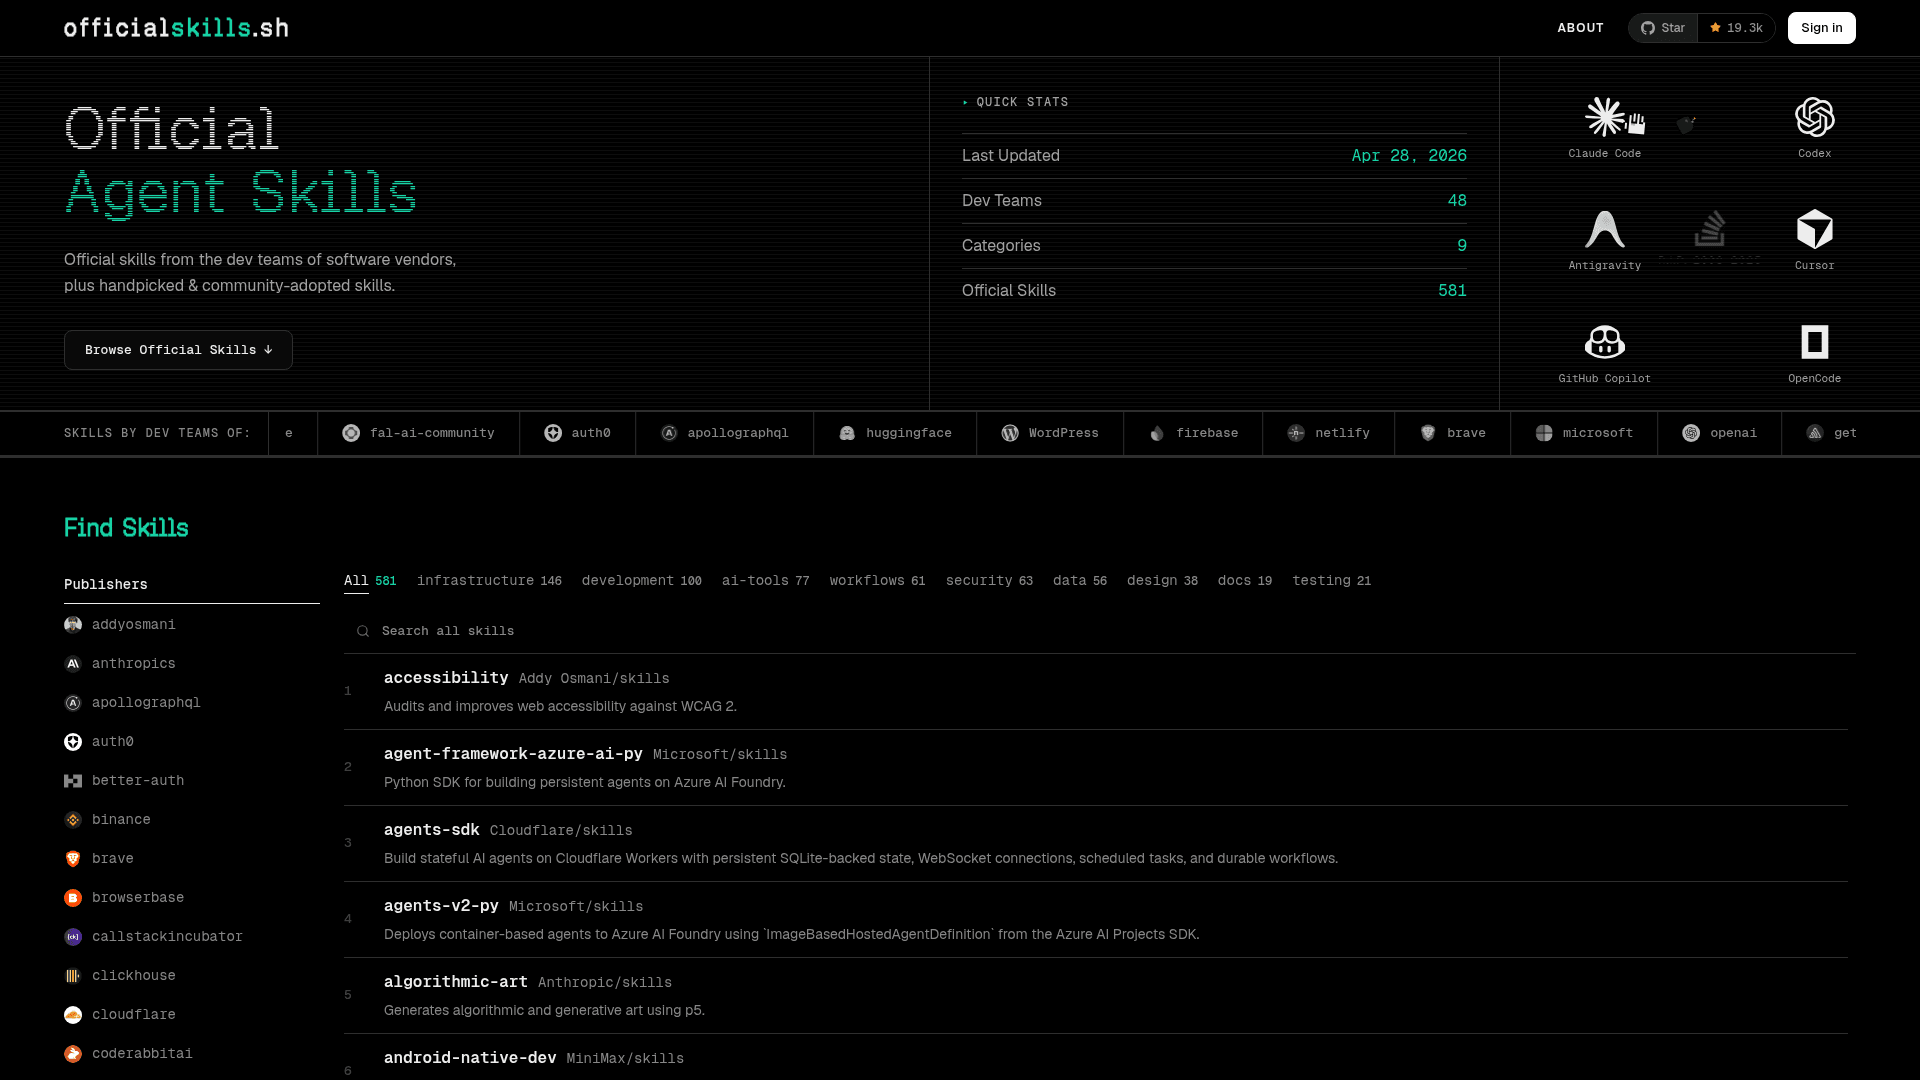Open the ABOUT page link

1580,28
